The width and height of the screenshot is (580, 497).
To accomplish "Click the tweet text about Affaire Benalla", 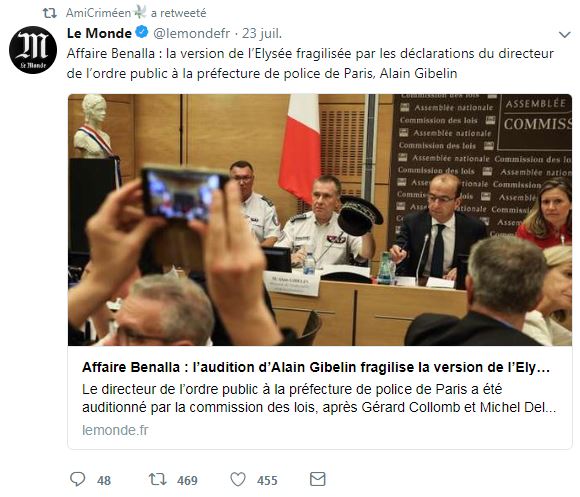I will click(x=310, y=63).
